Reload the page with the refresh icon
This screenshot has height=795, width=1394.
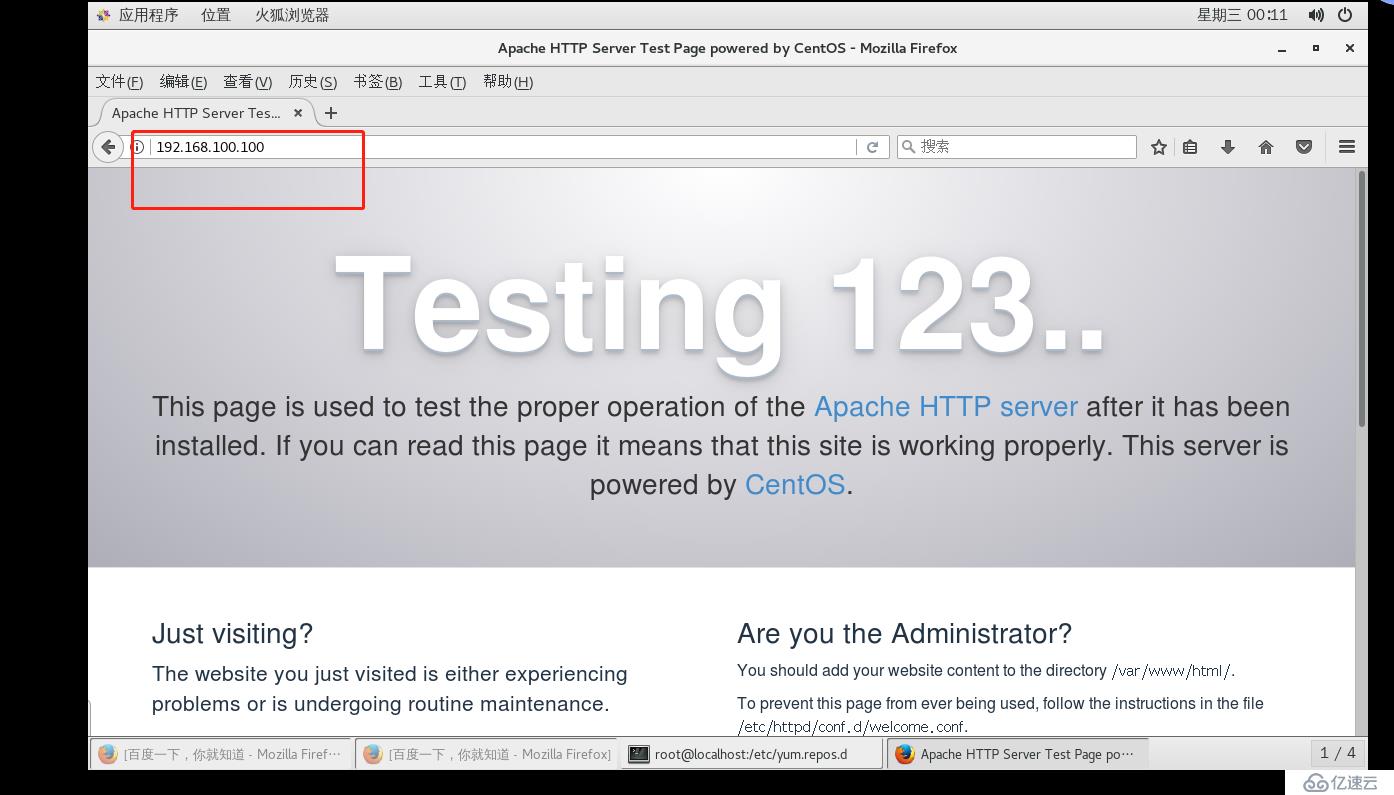(x=872, y=147)
